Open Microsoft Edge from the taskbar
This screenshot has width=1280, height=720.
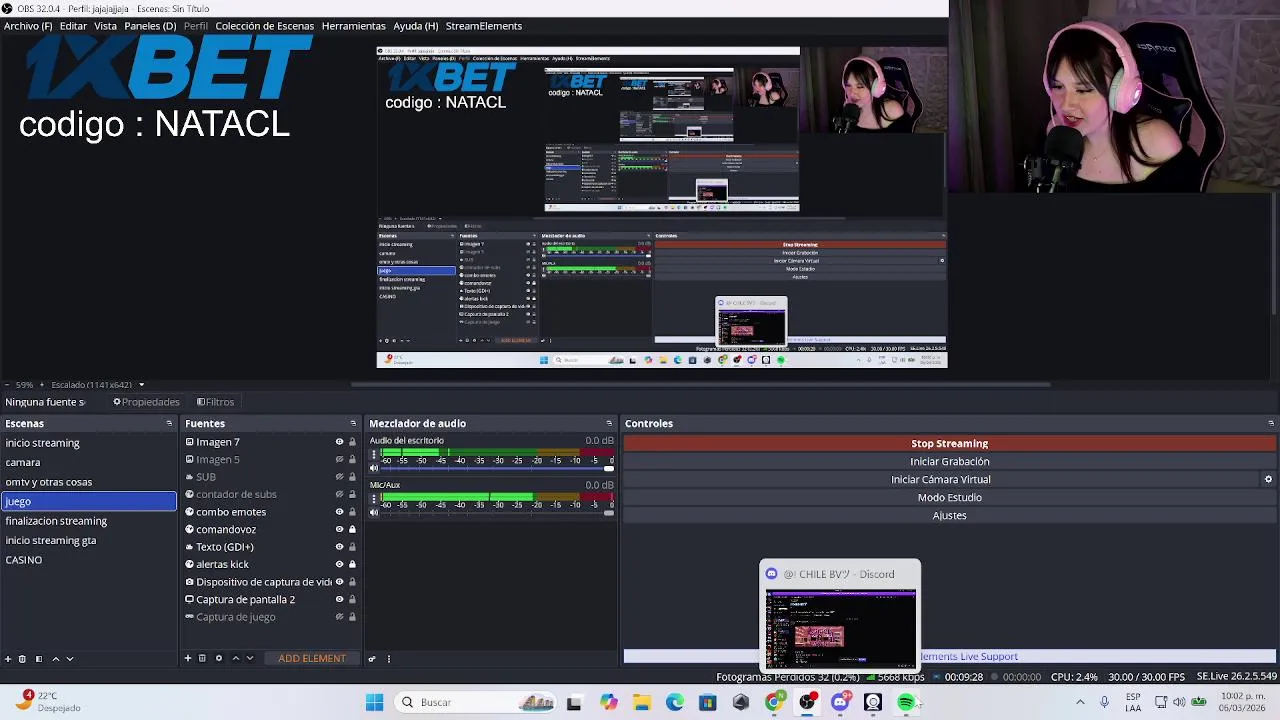pyautogui.click(x=675, y=702)
